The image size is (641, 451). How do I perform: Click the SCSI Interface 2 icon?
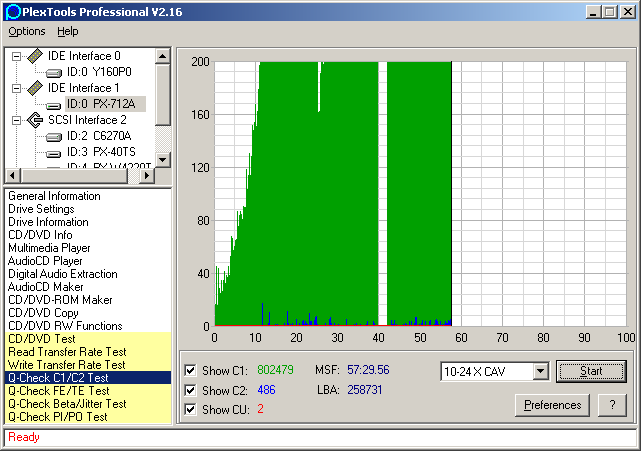(35, 120)
